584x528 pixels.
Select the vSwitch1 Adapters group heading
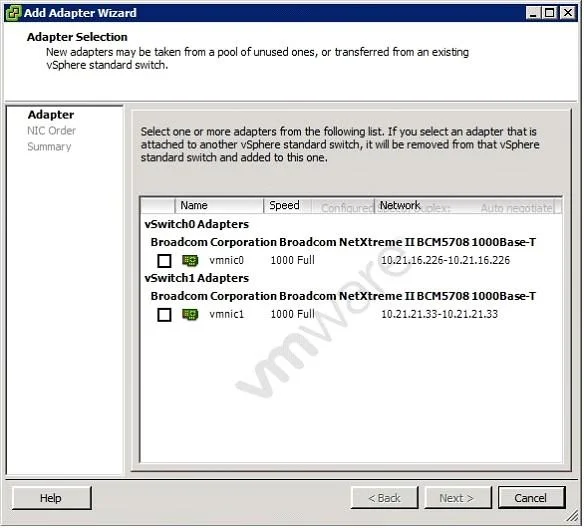tap(197, 278)
